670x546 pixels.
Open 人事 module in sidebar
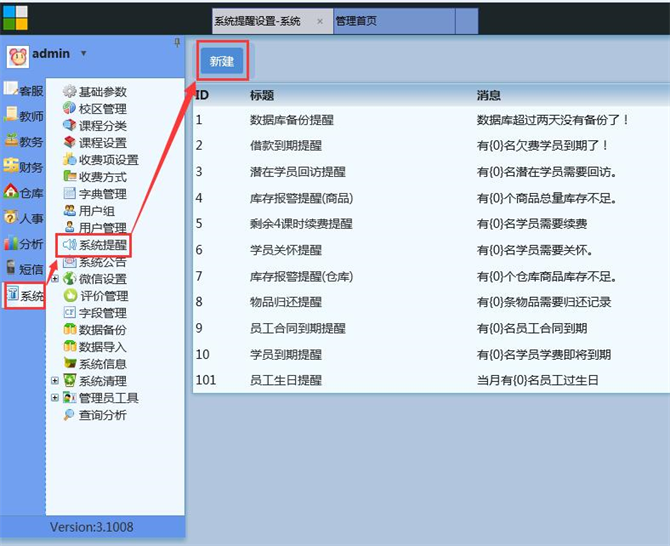[24, 218]
